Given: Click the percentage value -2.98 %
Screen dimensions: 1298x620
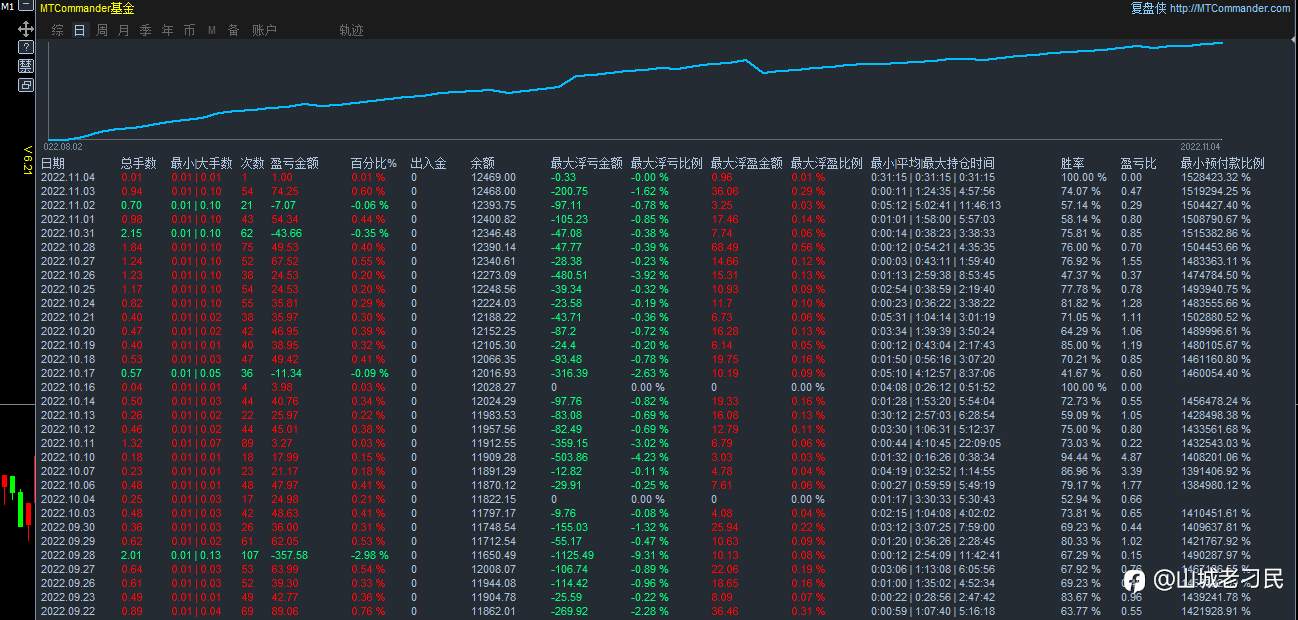Looking at the screenshot, I should tap(372, 555).
